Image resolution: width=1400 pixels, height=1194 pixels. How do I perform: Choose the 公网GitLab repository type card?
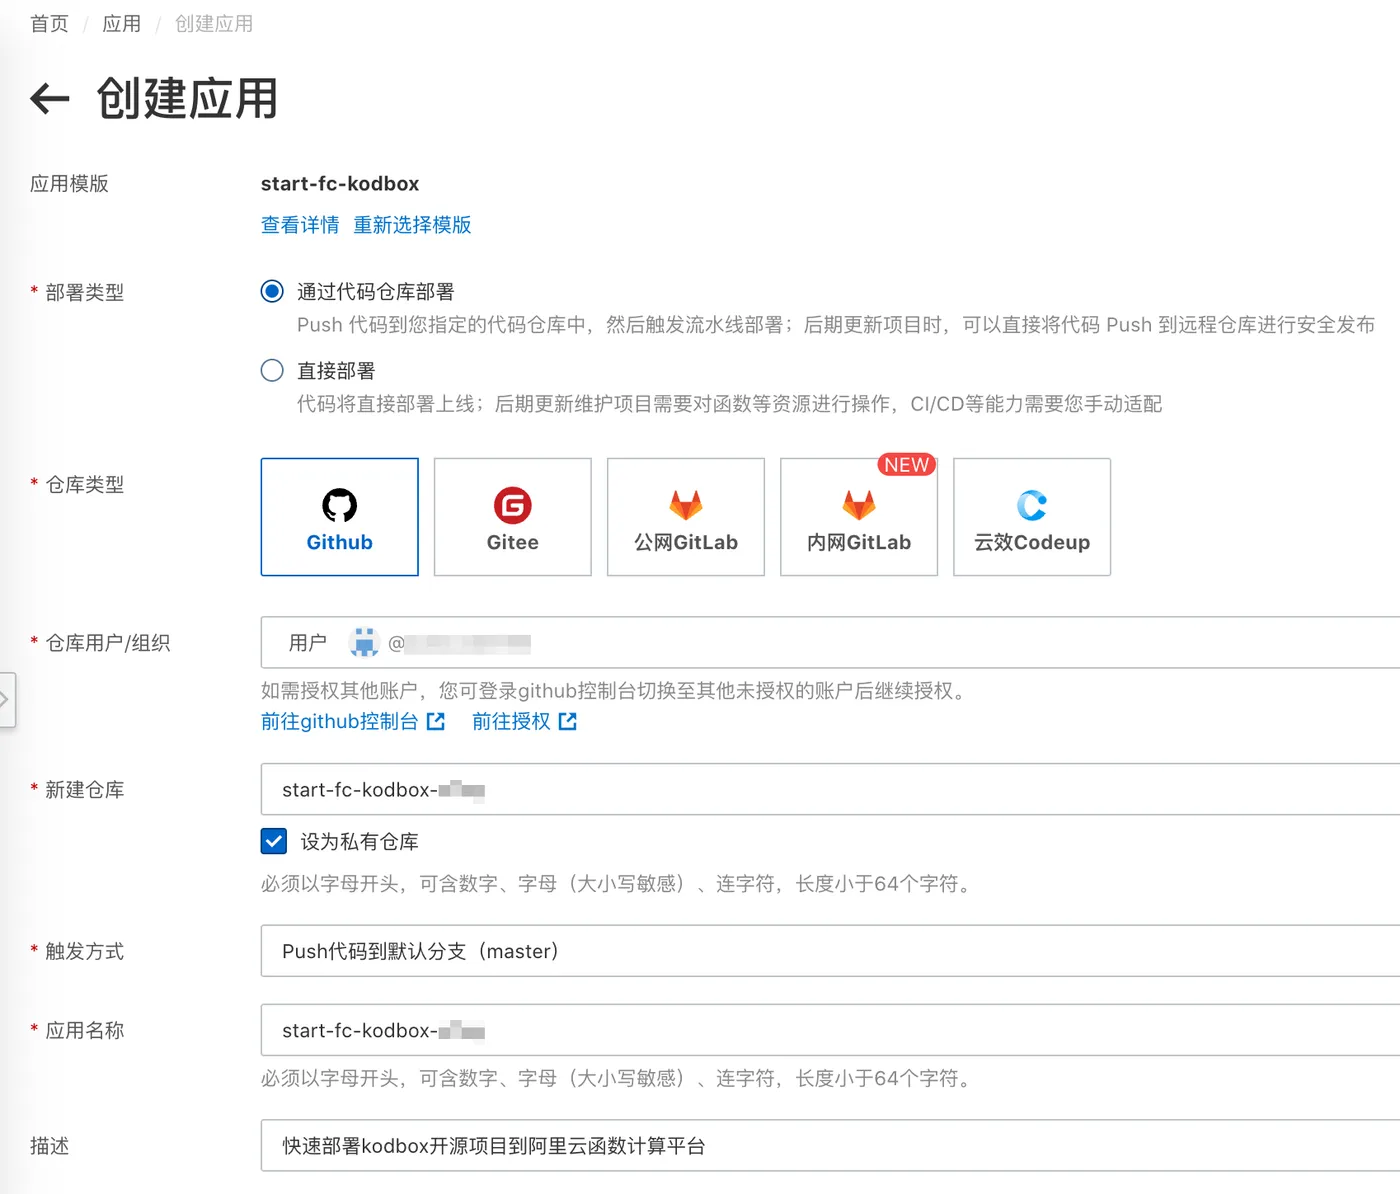pyautogui.click(x=686, y=517)
